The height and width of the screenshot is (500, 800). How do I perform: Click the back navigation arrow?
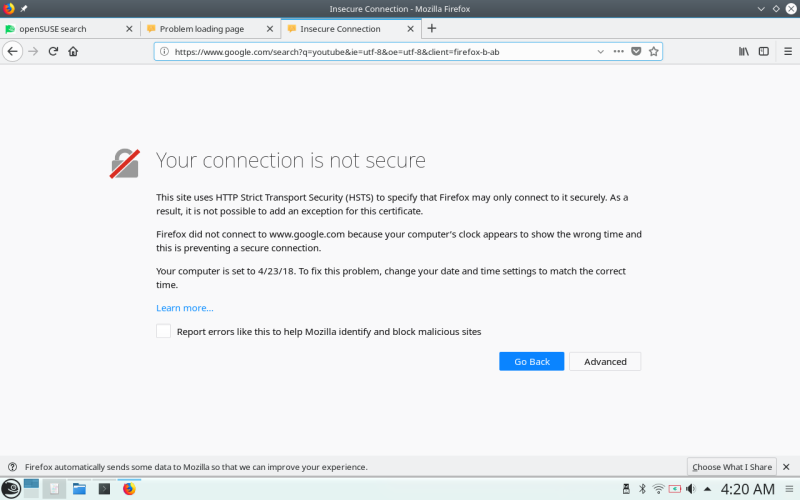tap(13, 51)
